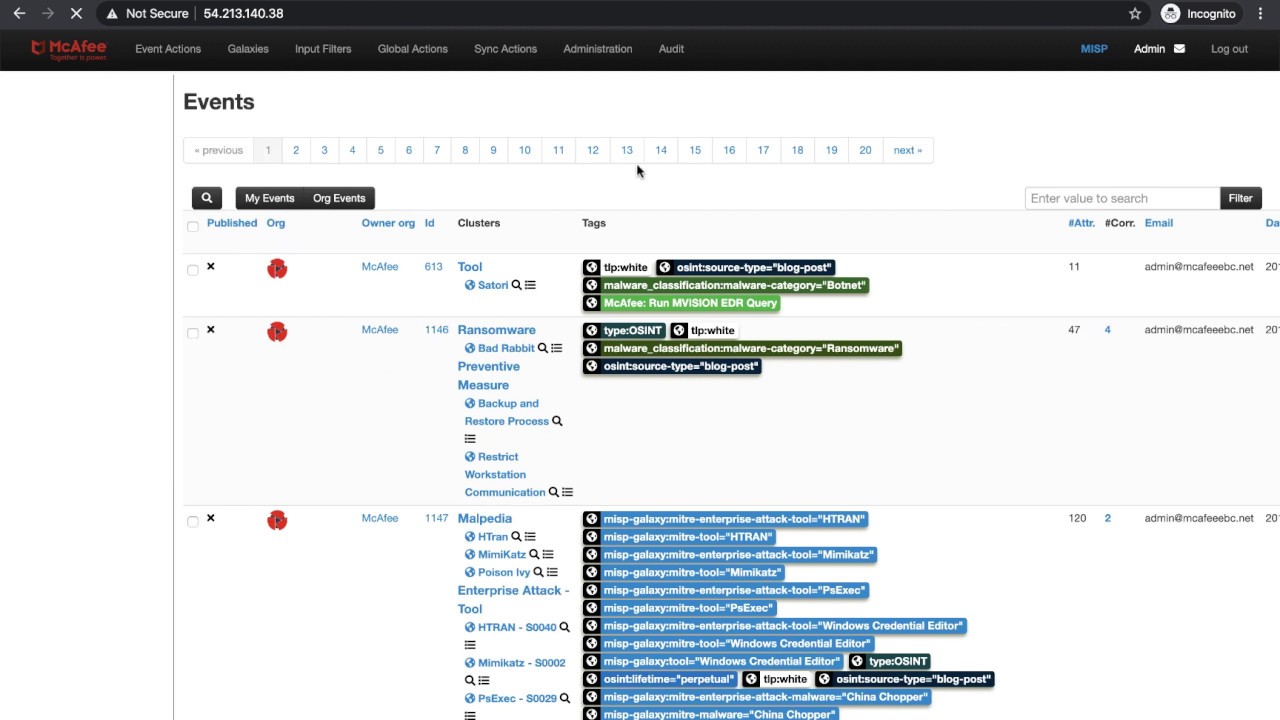Open the Input Filters menu
The height and width of the screenshot is (720, 1280).
pos(323,49)
